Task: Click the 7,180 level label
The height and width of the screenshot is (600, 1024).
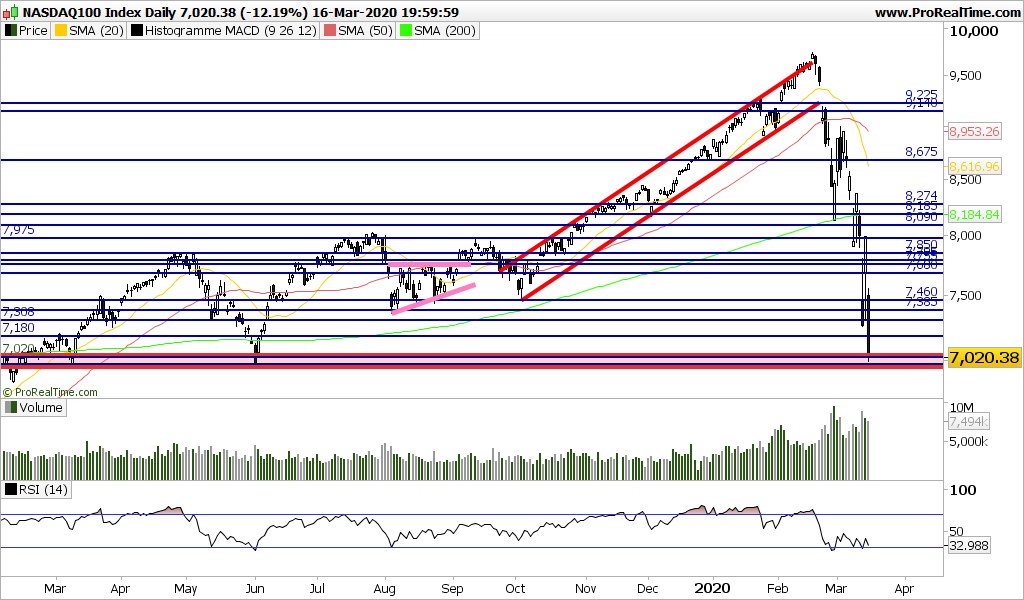Action: pyautogui.click(x=19, y=328)
